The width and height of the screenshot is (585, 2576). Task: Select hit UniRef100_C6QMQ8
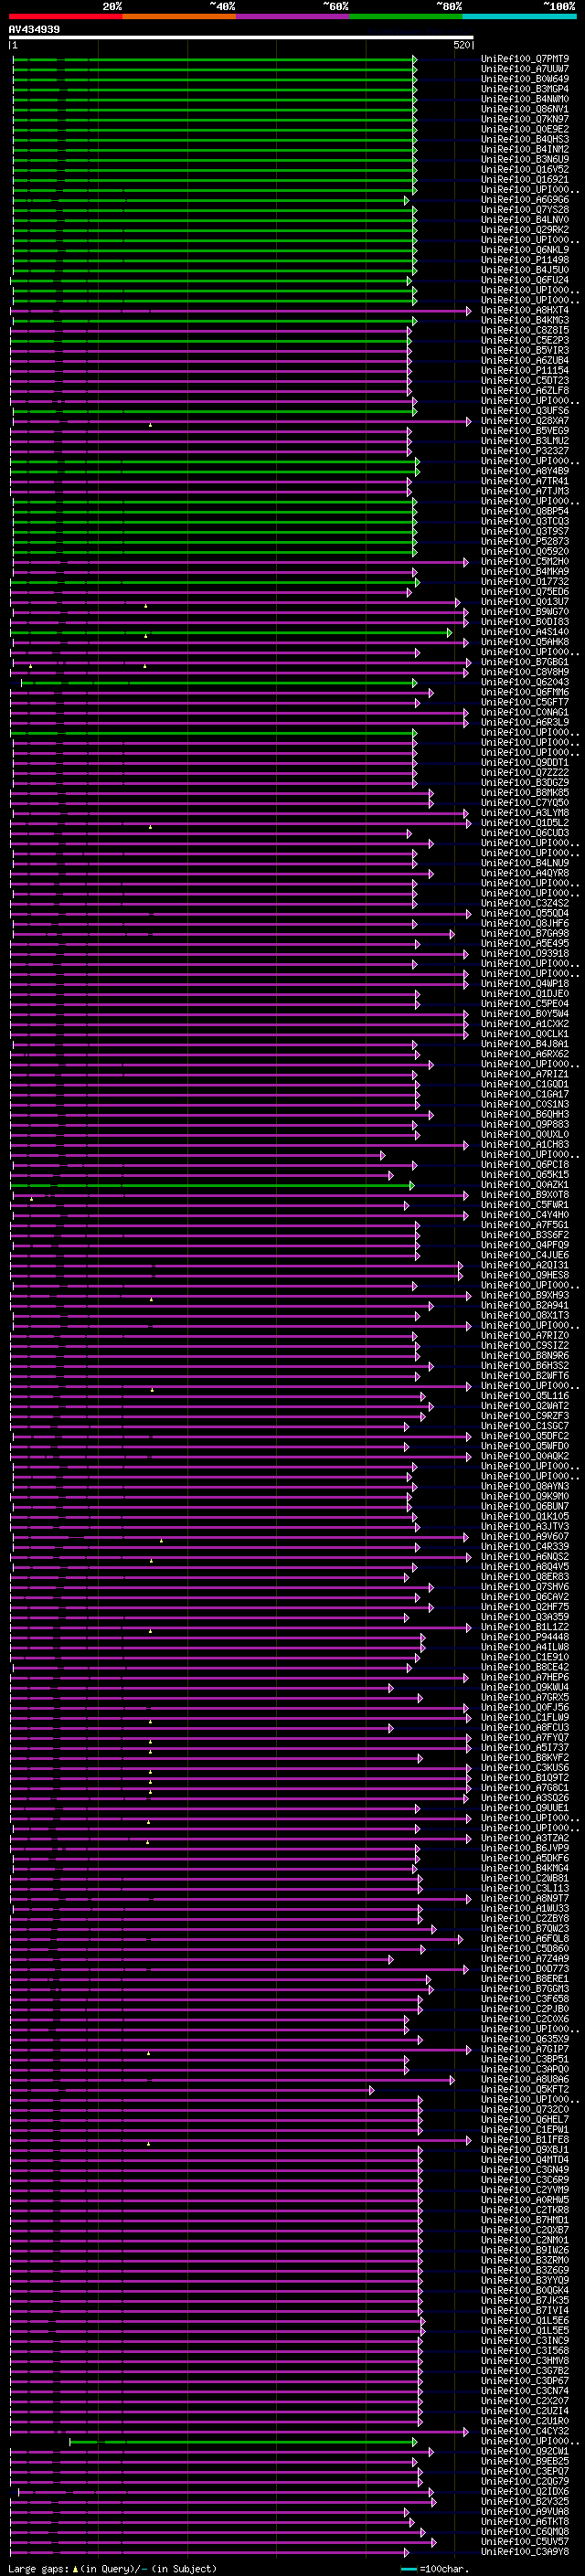click(x=525, y=2531)
